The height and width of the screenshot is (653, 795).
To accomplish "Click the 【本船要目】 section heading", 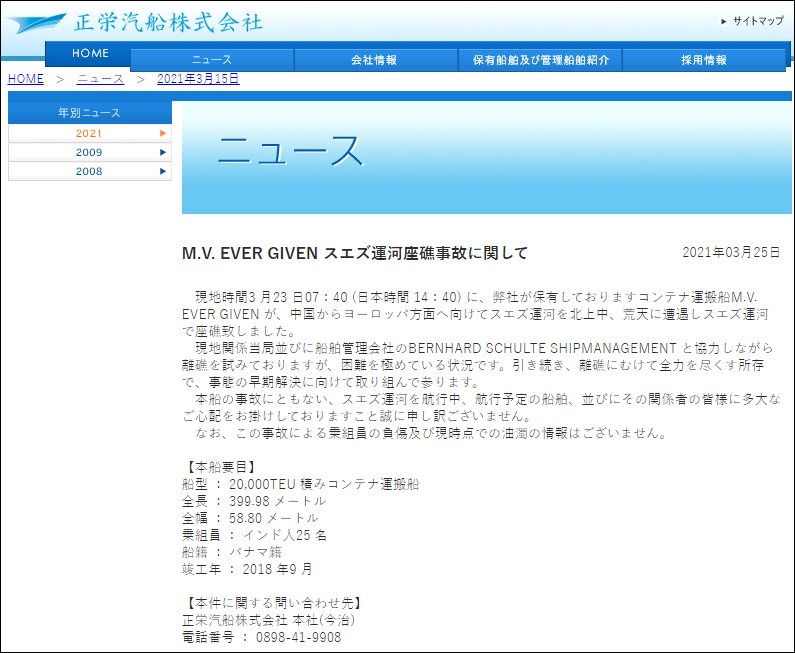I will (x=220, y=467).
